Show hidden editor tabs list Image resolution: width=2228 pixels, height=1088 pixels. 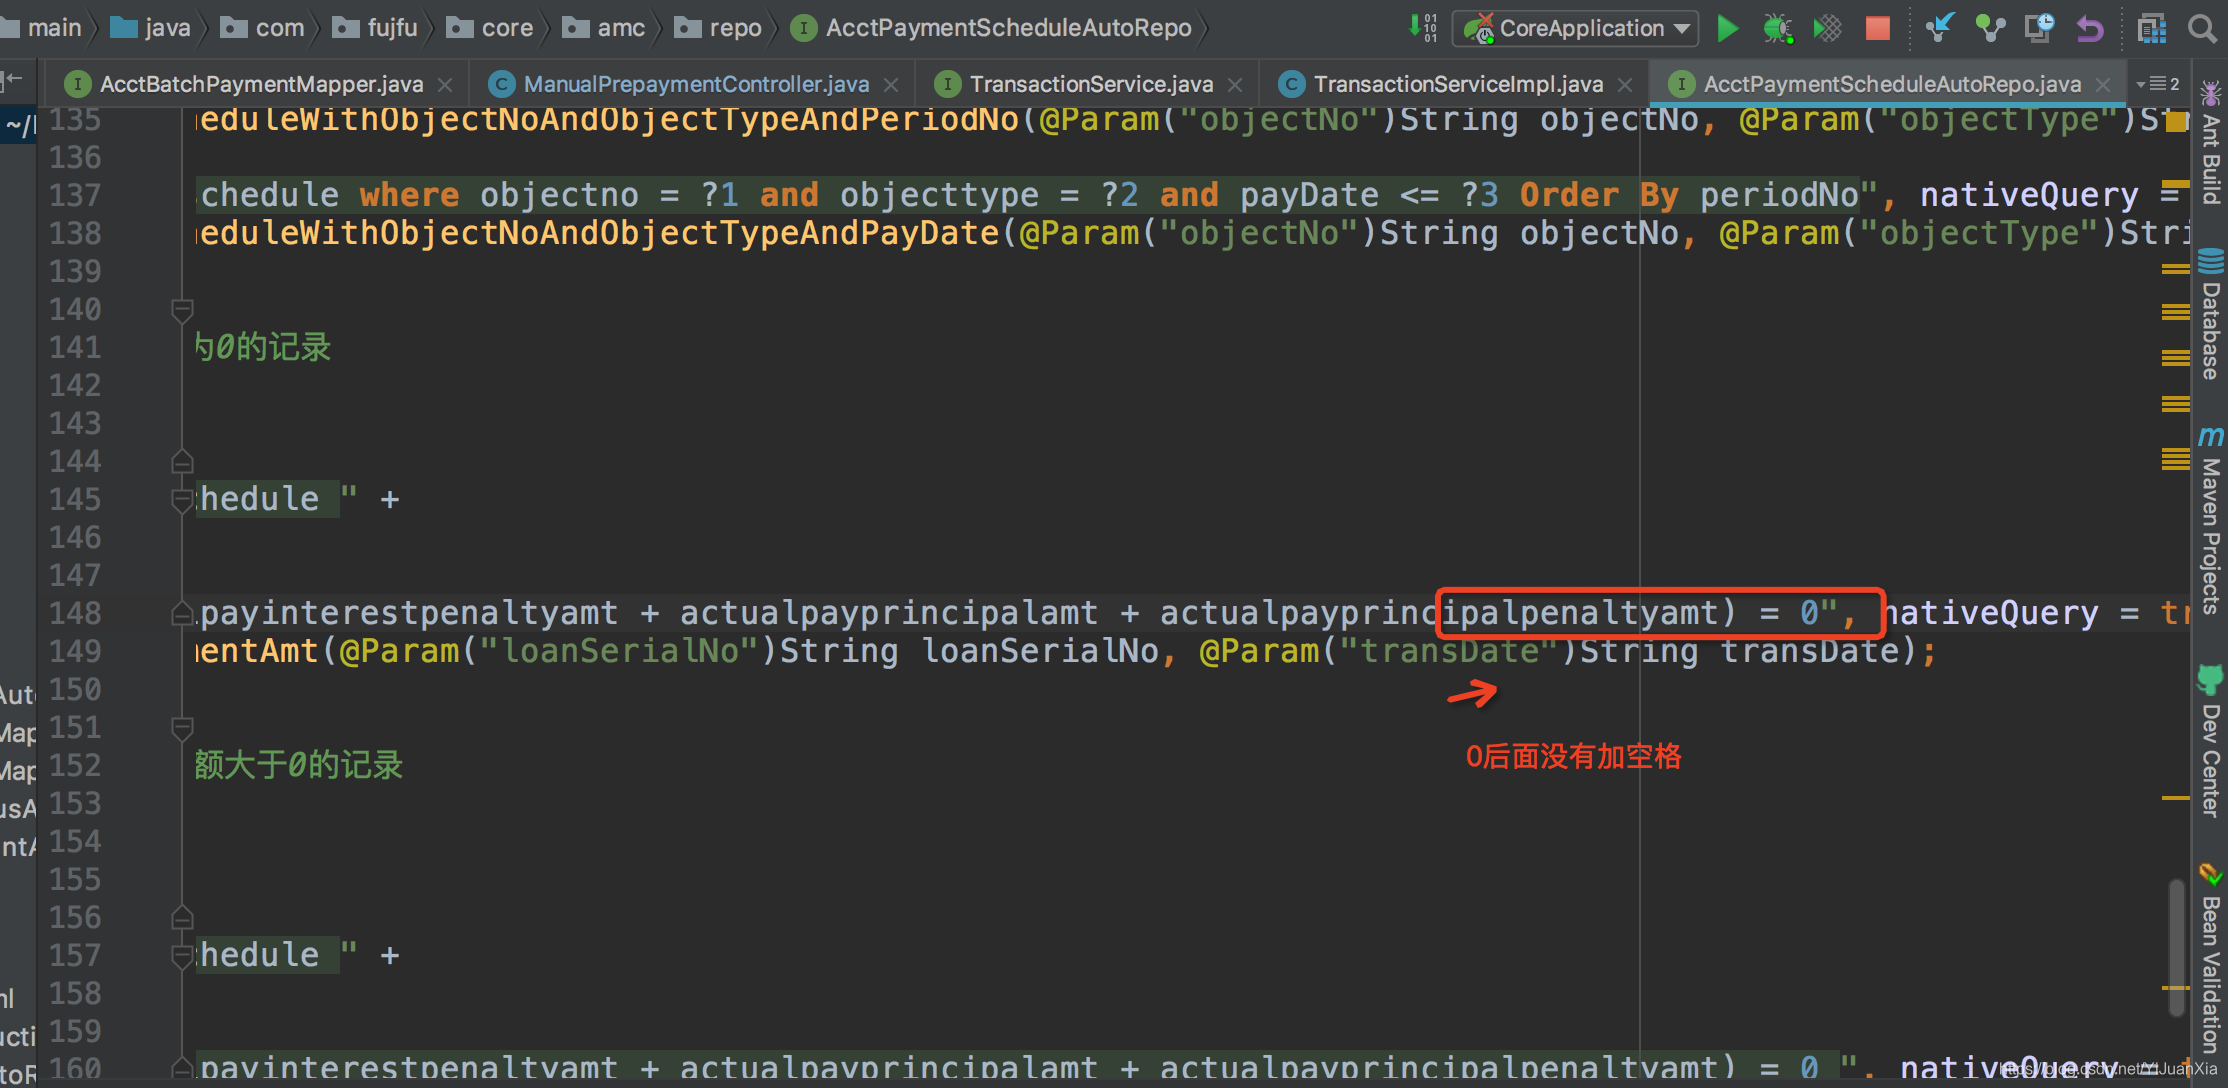2157,84
